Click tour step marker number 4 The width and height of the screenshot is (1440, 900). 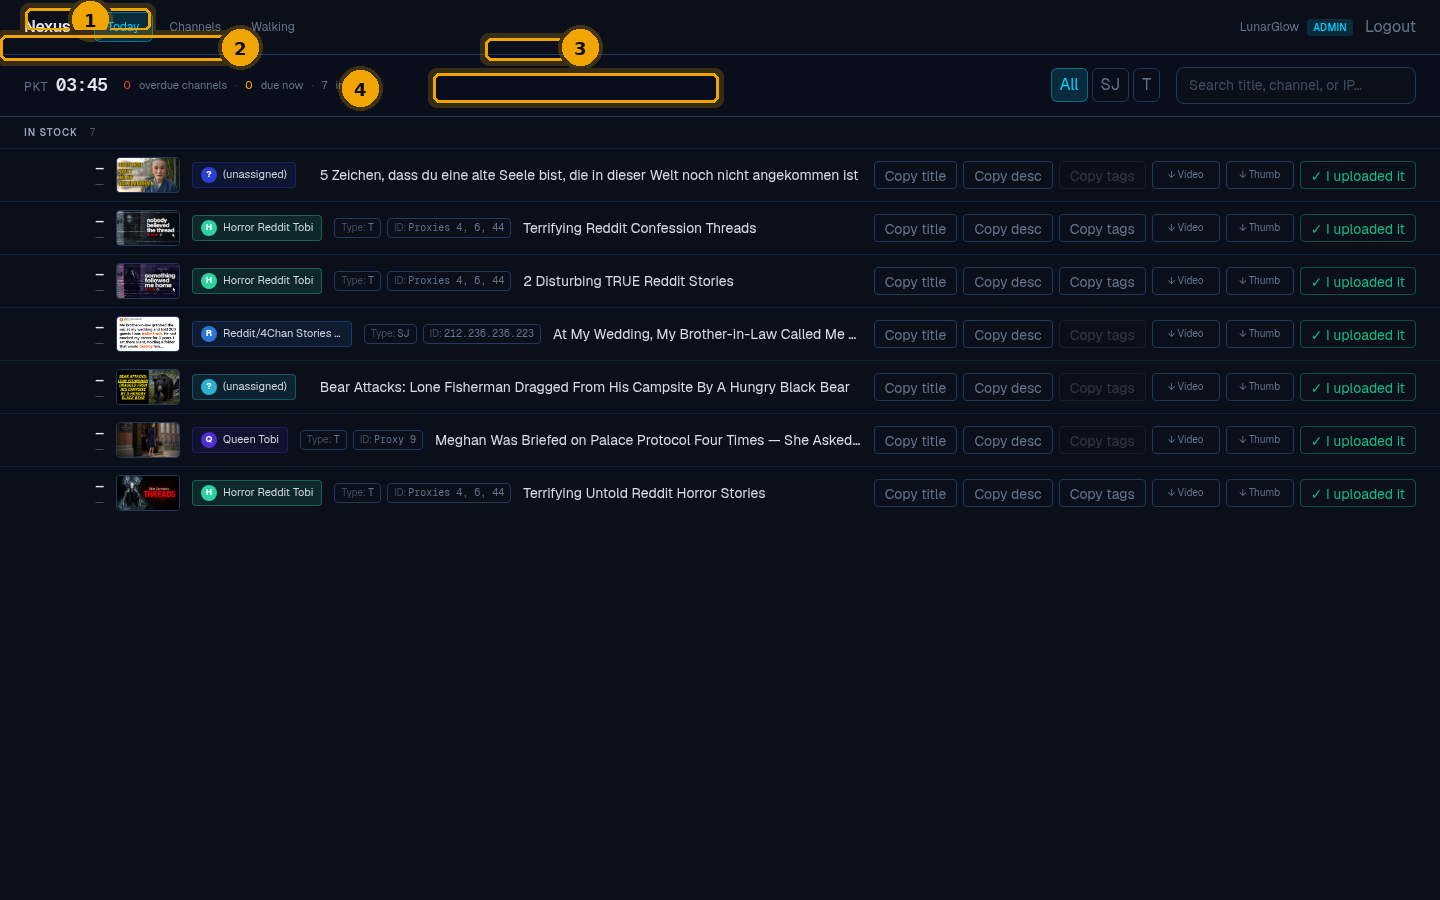click(360, 89)
